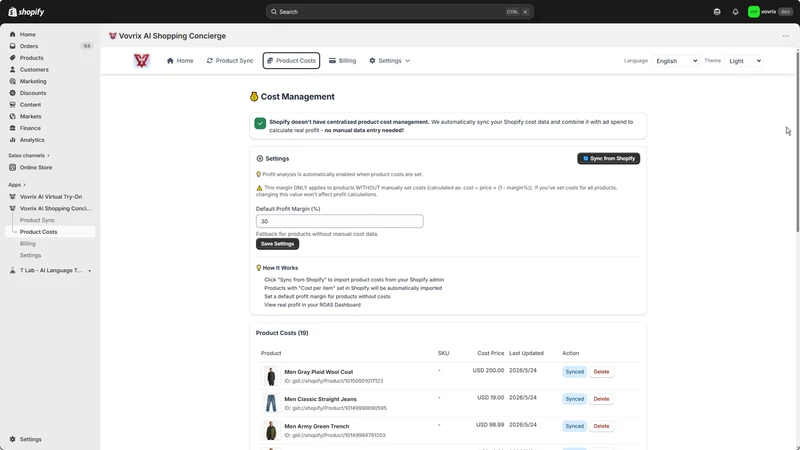Delete the Men Gray Plaid Wool Coat row
This screenshot has height=450, width=800.
(x=601, y=372)
